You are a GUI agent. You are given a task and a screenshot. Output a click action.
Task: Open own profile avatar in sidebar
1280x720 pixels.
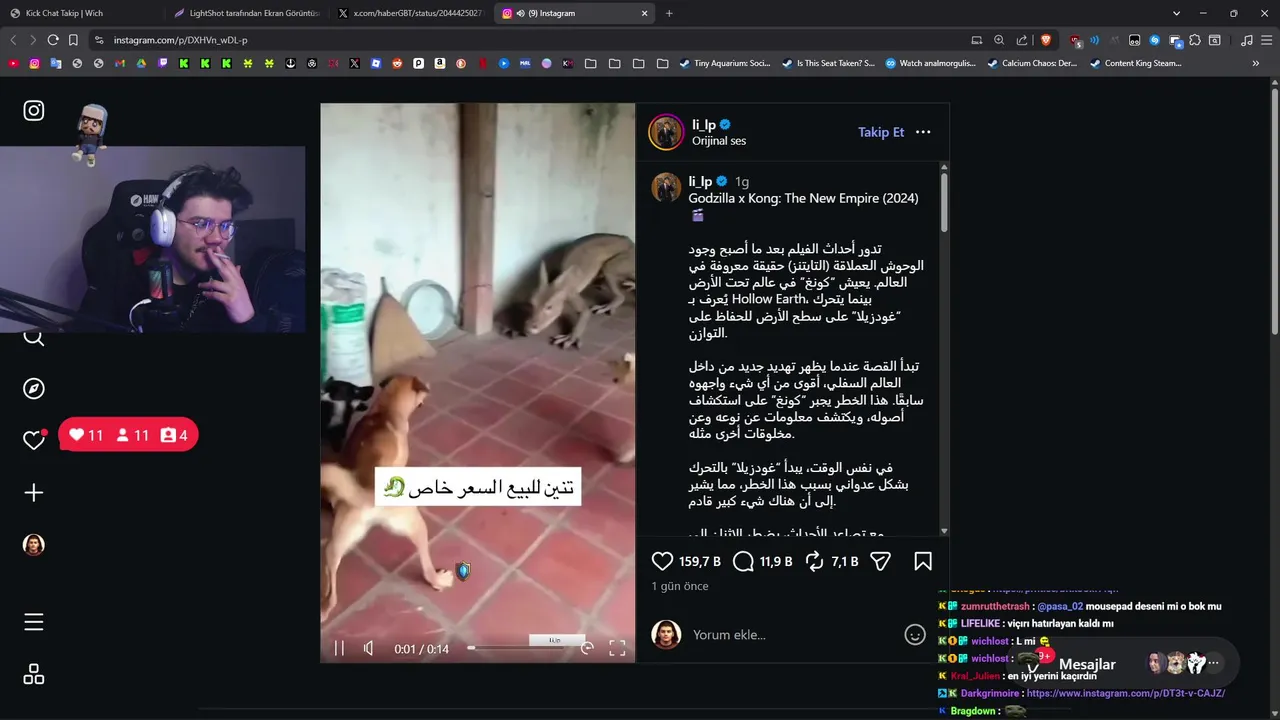34,545
